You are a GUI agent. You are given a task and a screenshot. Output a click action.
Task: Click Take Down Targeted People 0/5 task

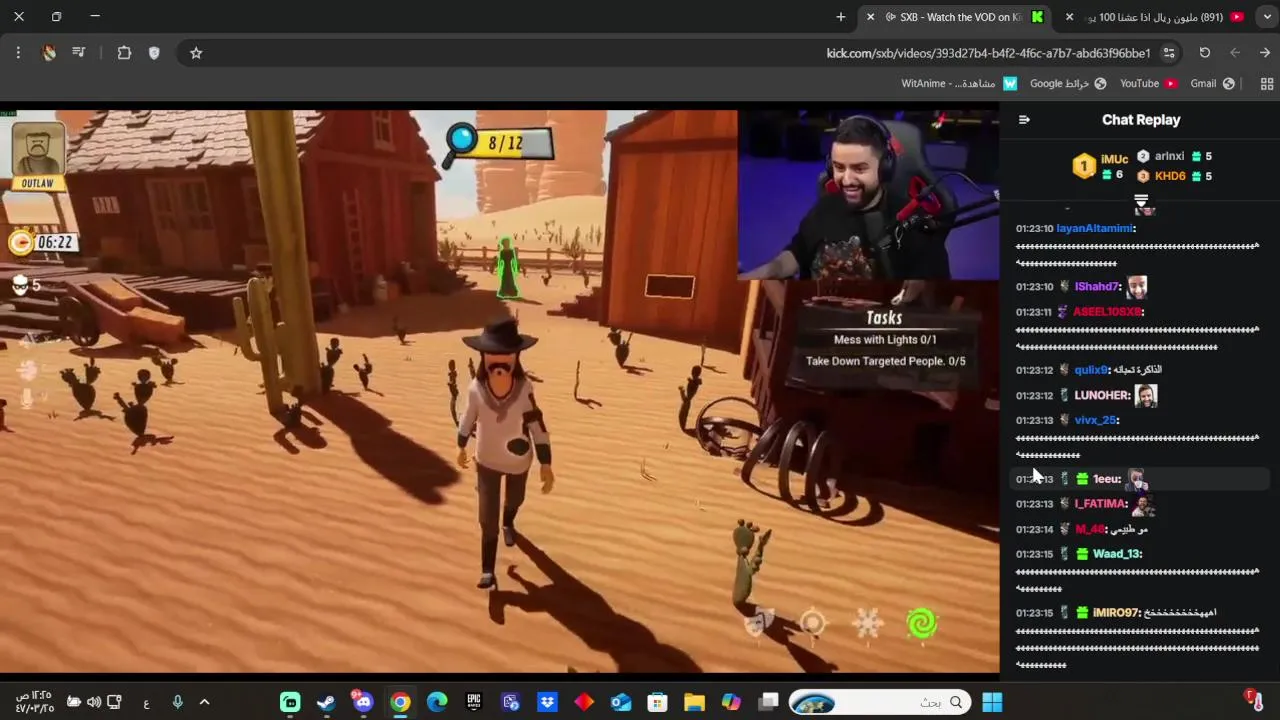click(885, 361)
